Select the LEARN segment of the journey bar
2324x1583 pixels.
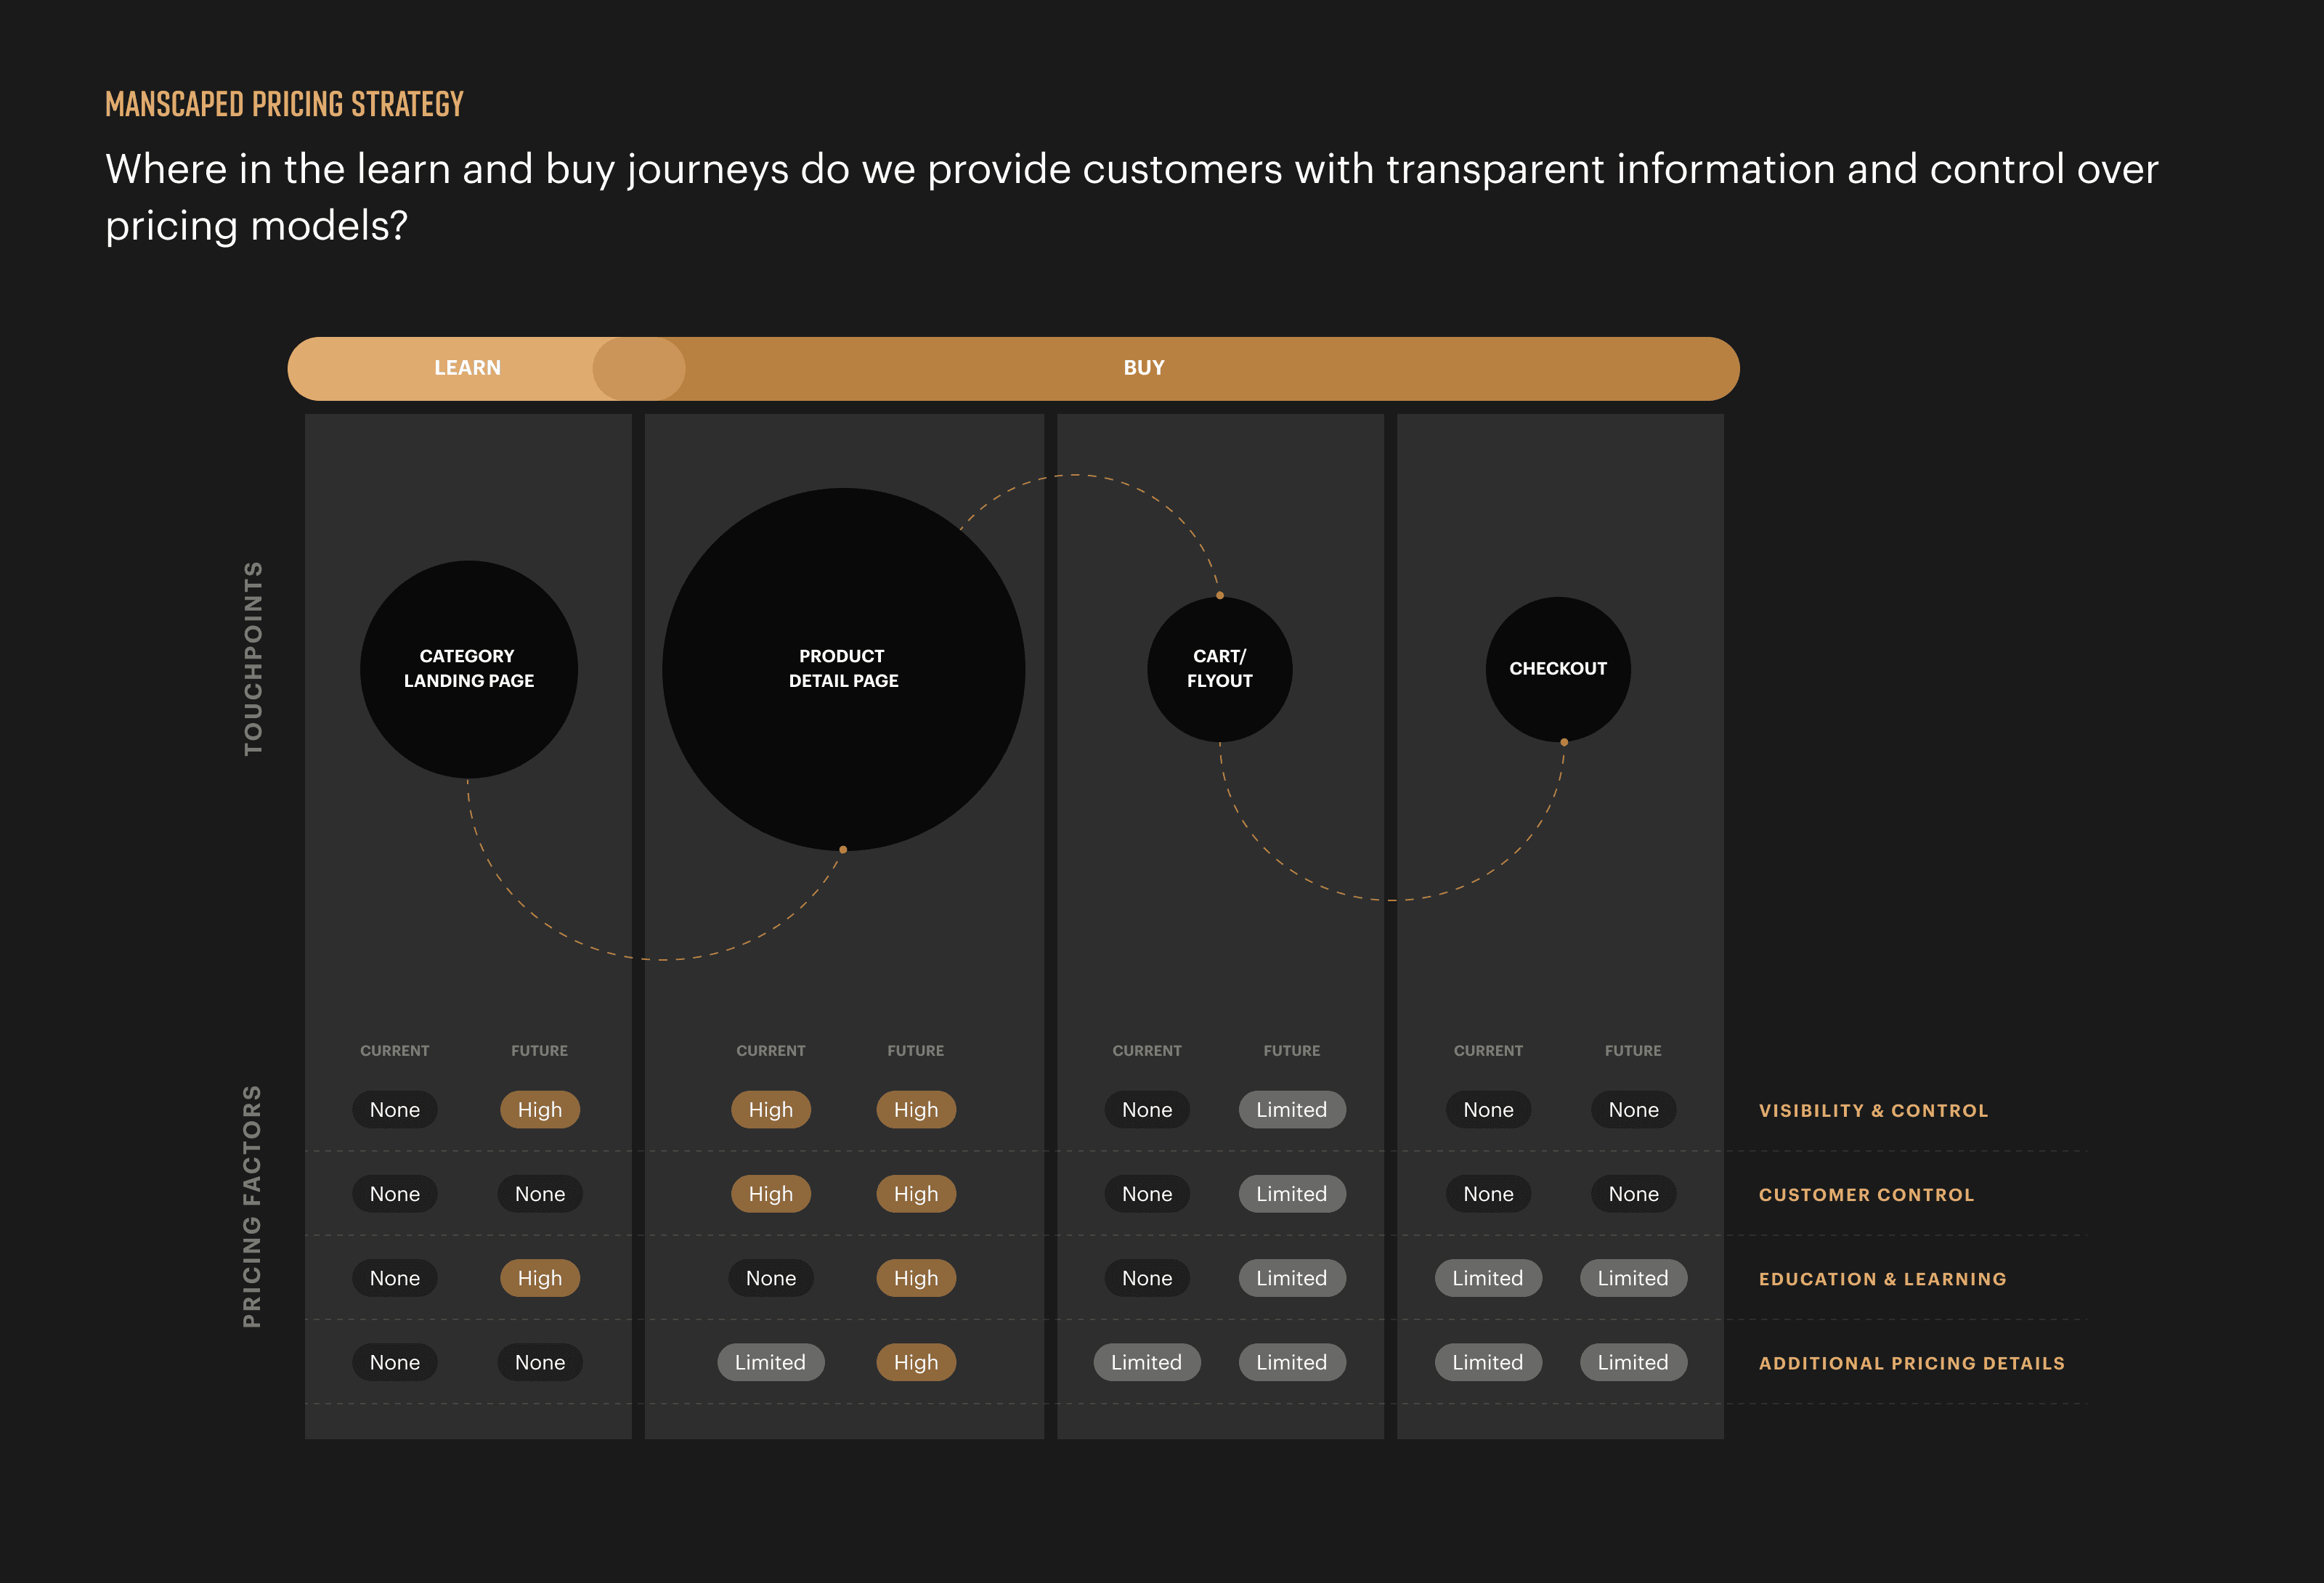[468, 368]
